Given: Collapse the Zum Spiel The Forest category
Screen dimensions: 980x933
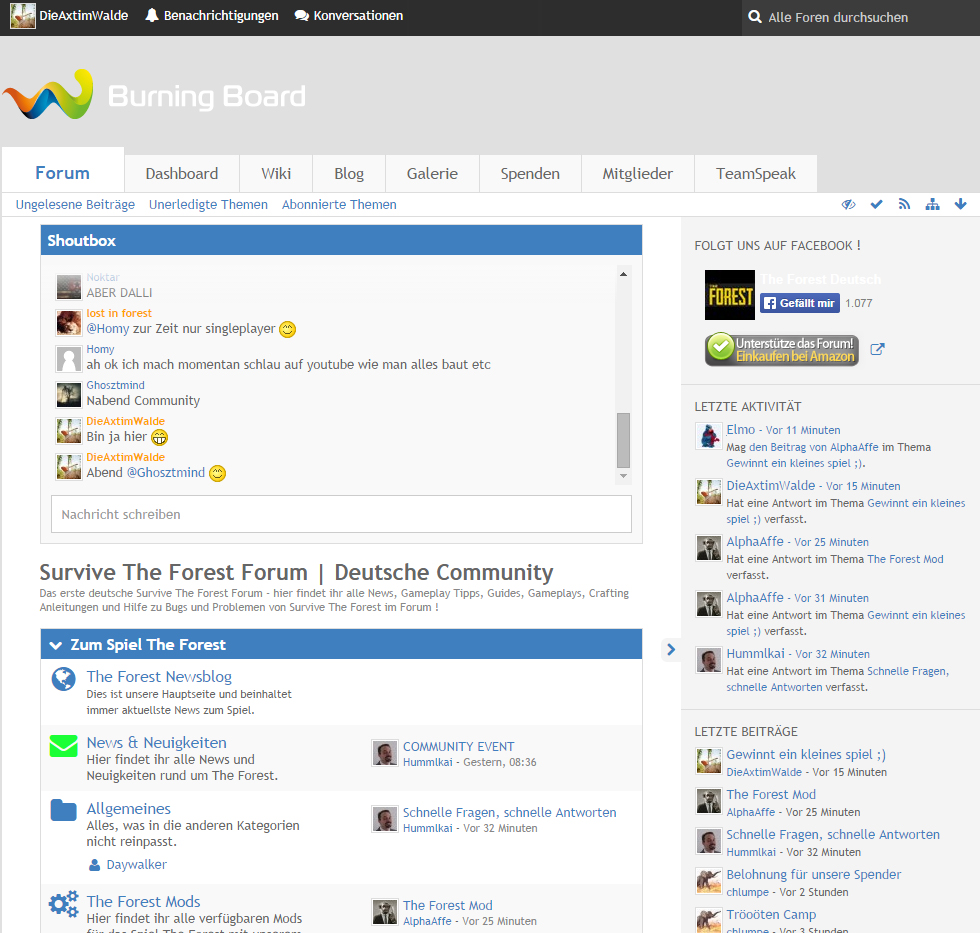Looking at the screenshot, I should click(56, 645).
